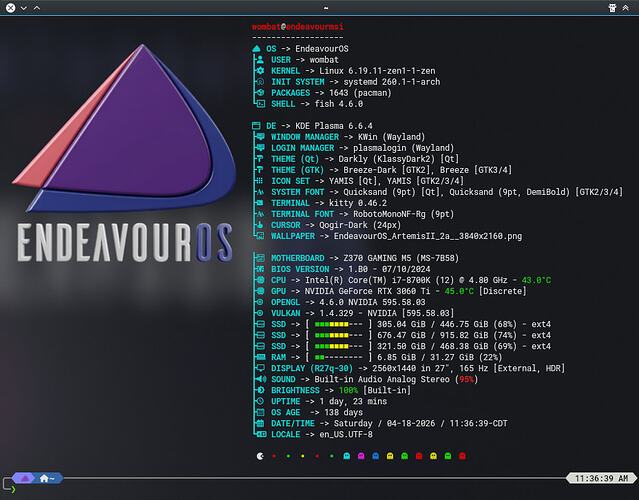Click the green 45.0°C GPU temperature

pyautogui.click(x=459, y=291)
